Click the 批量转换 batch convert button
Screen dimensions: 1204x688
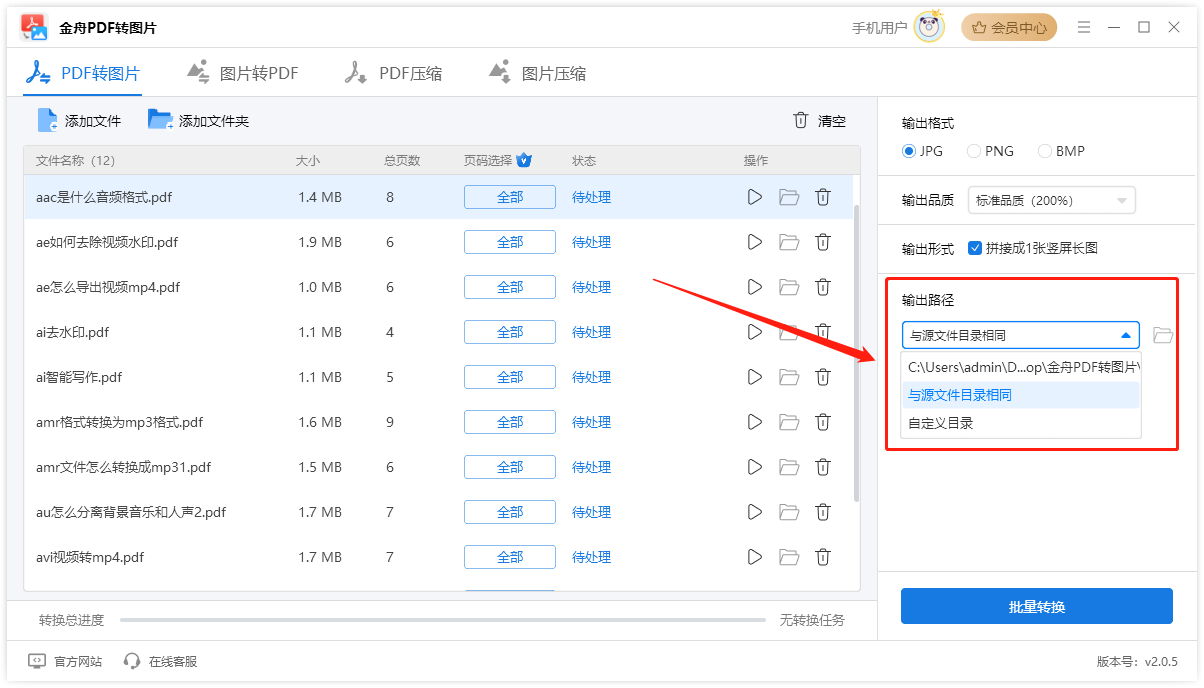coord(1037,606)
